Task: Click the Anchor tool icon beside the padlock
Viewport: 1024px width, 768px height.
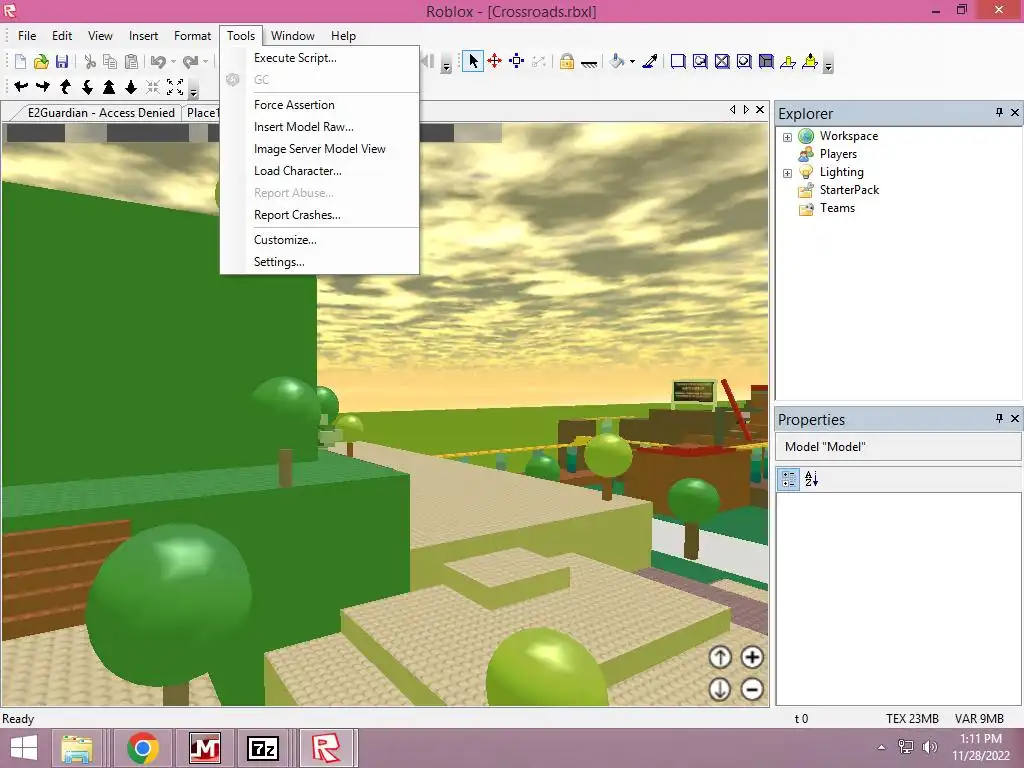Action: (x=589, y=63)
